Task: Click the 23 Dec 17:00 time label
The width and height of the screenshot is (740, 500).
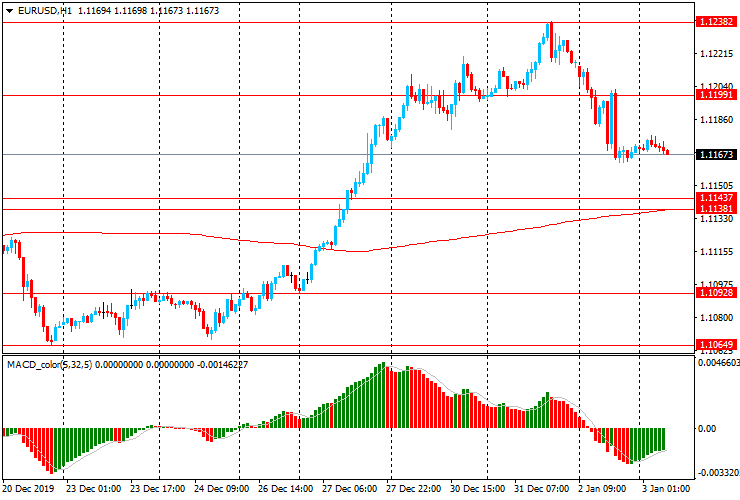Action: click(x=157, y=488)
